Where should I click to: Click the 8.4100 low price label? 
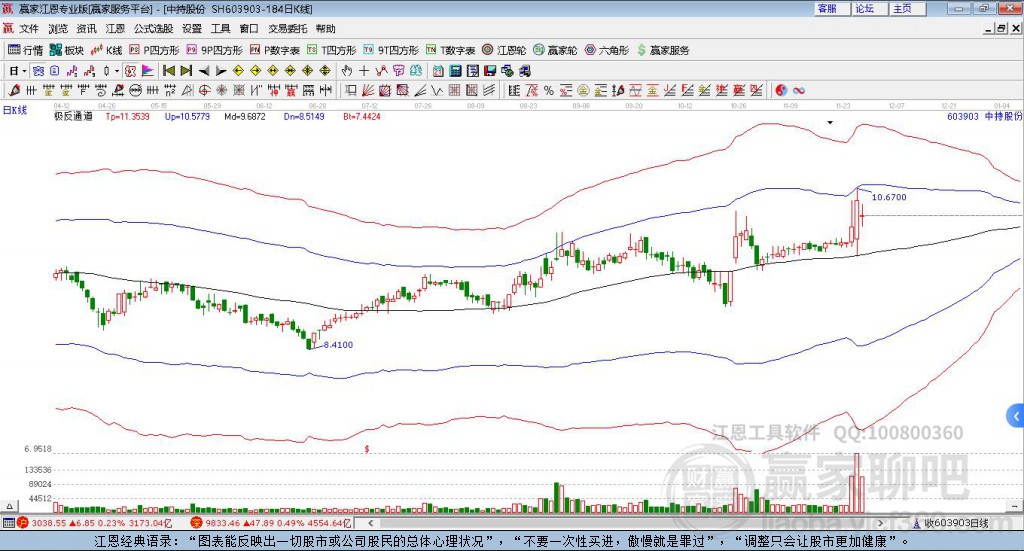(x=338, y=345)
